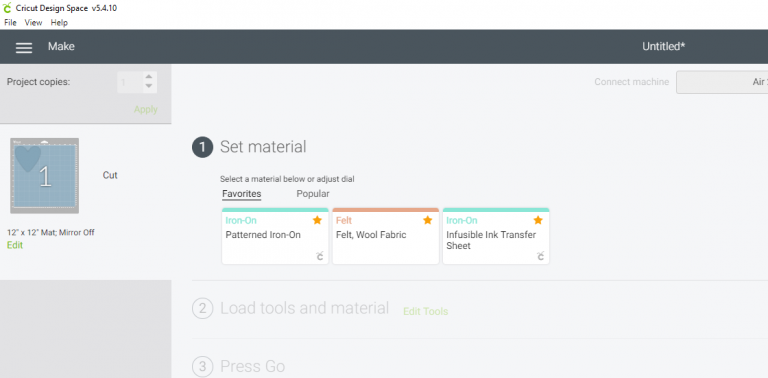
Task: Switch to the Popular materials tab
Action: [313, 194]
